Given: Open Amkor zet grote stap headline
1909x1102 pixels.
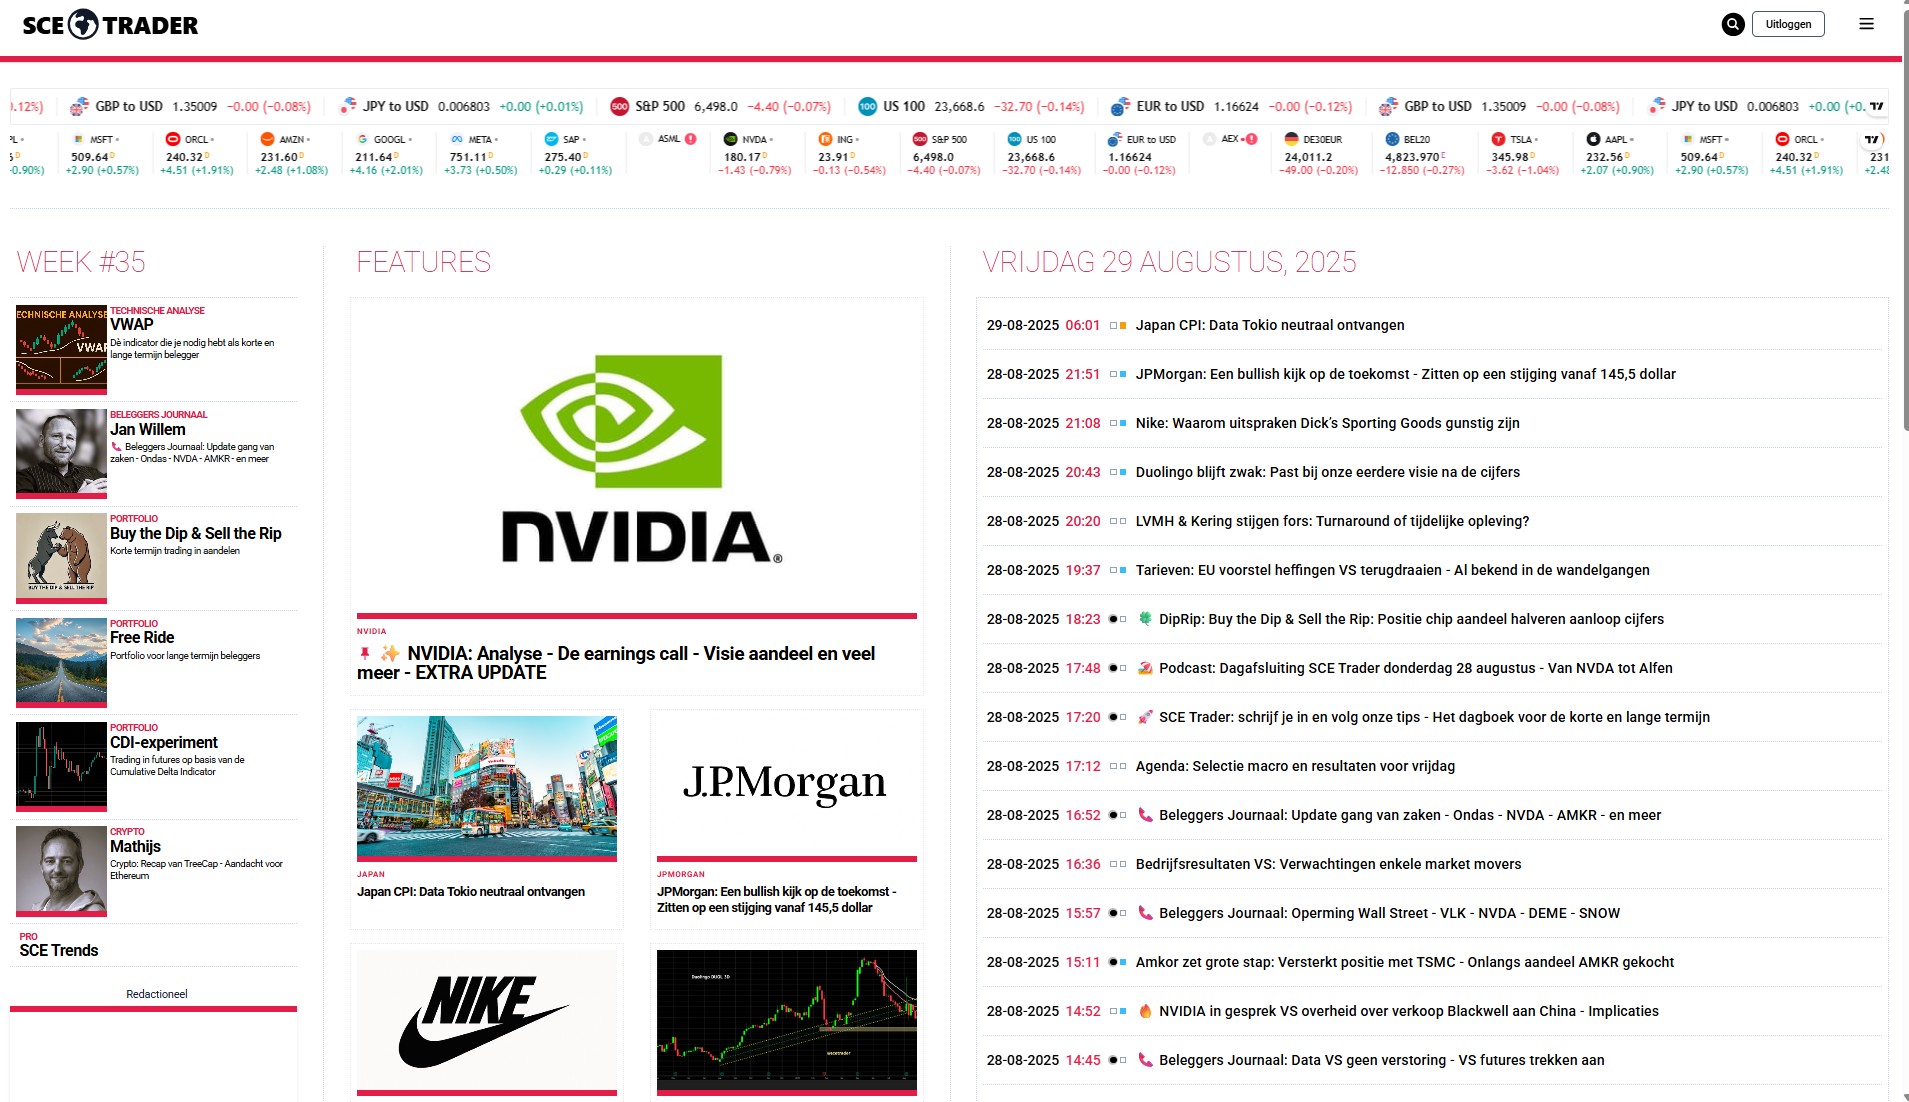Looking at the screenshot, I should pyautogui.click(x=1404, y=962).
